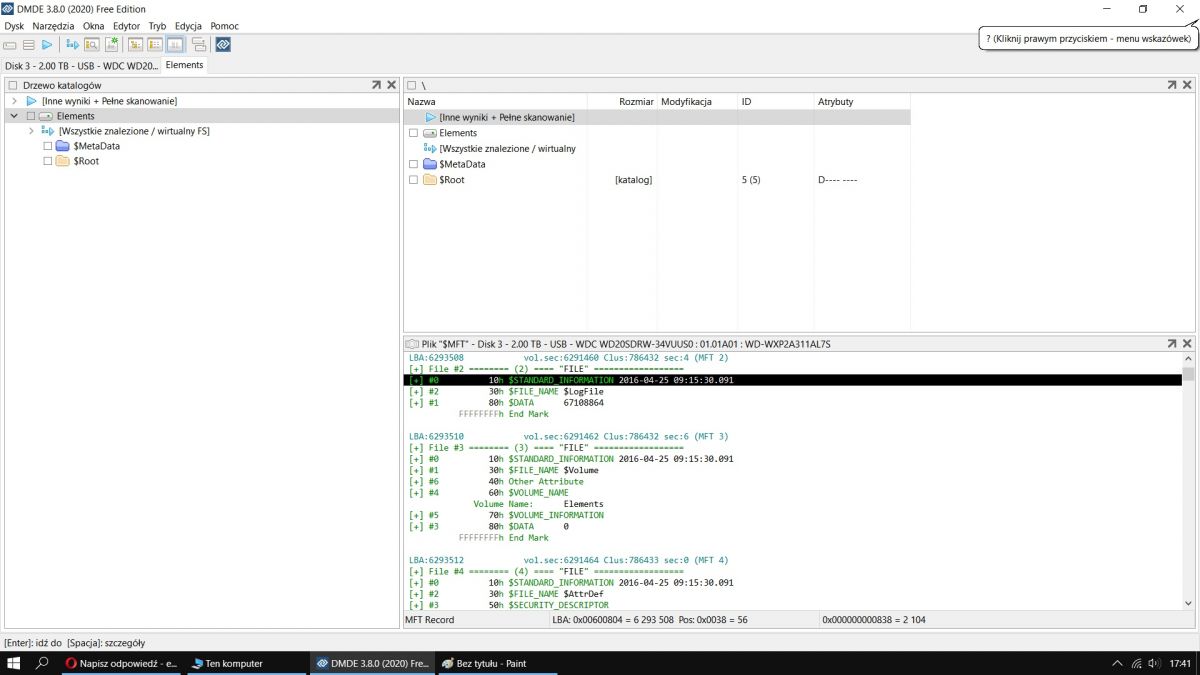The image size is (1200, 675).
Task: Close the $MFT editor panel
Action: pyautogui.click(x=1187, y=343)
